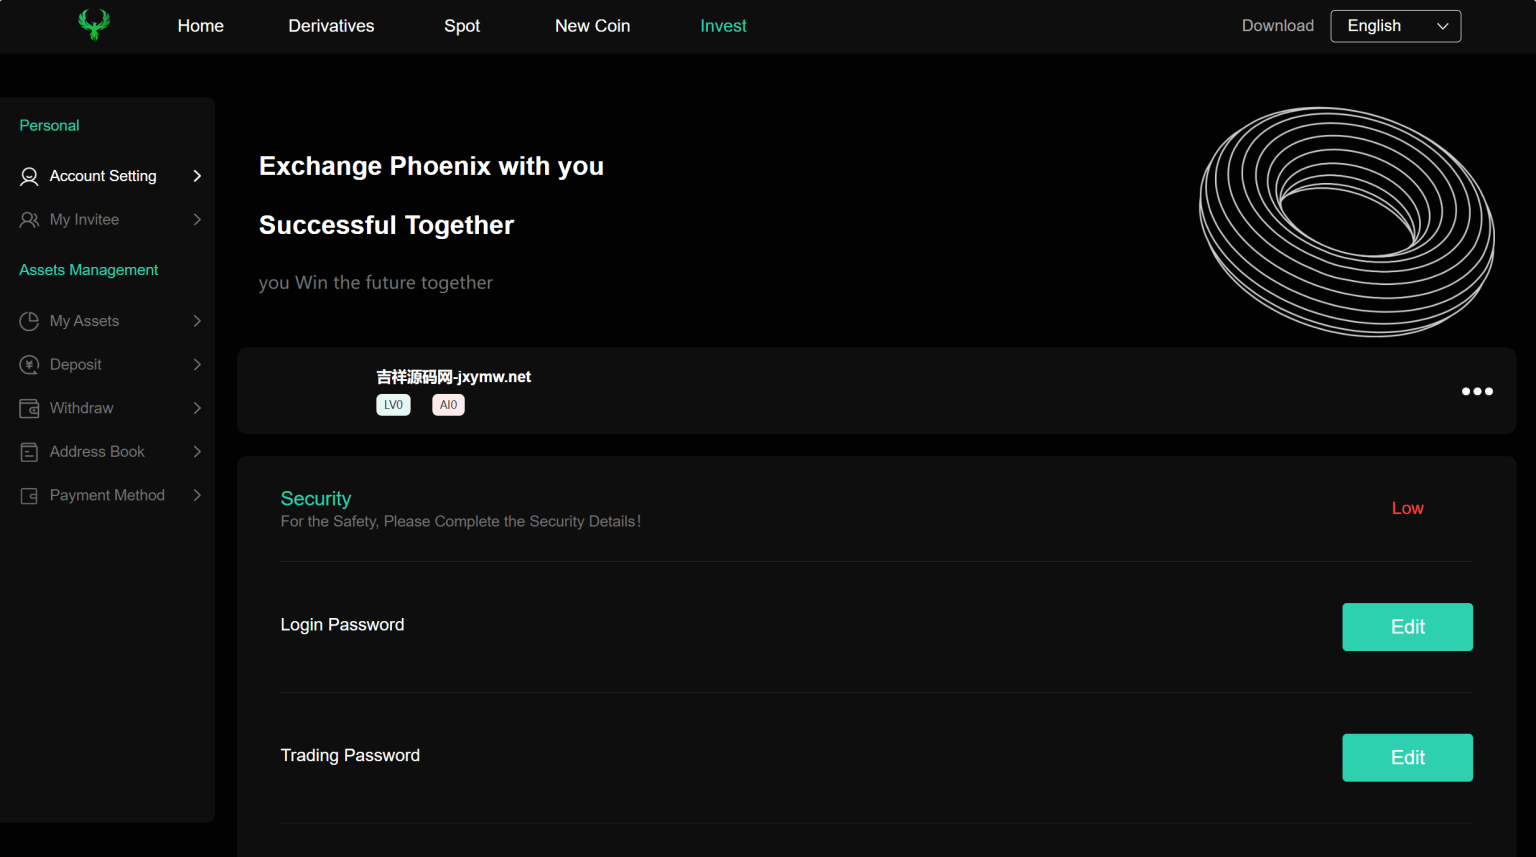Click the Payment Method card icon
The width and height of the screenshot is (1536, 857).
(29, 496)
